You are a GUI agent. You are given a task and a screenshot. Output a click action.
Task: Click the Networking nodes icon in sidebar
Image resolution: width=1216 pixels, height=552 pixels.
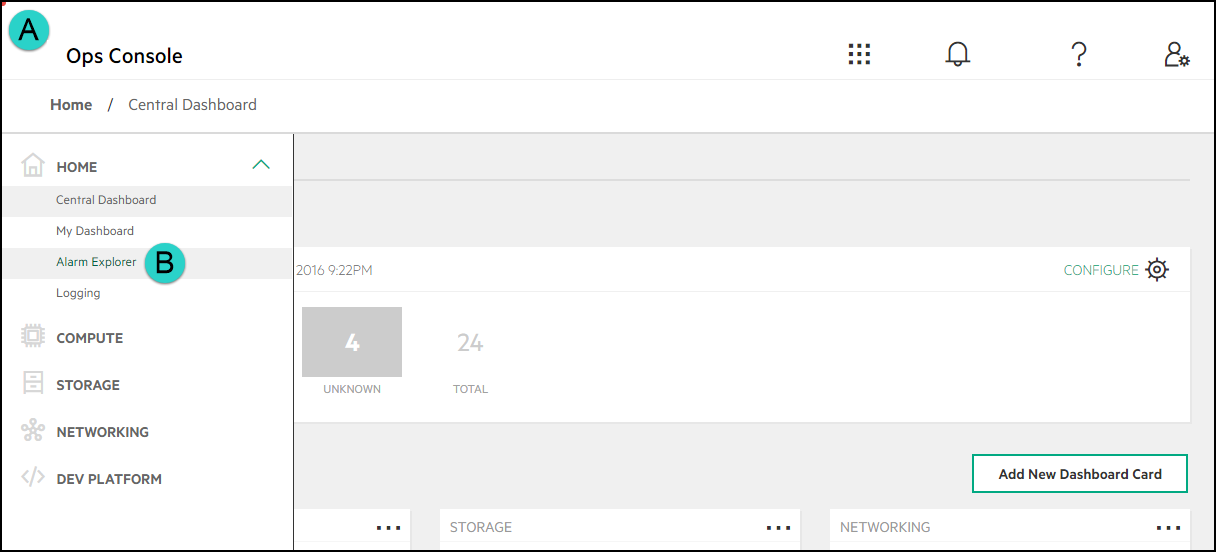coord(33,431)
